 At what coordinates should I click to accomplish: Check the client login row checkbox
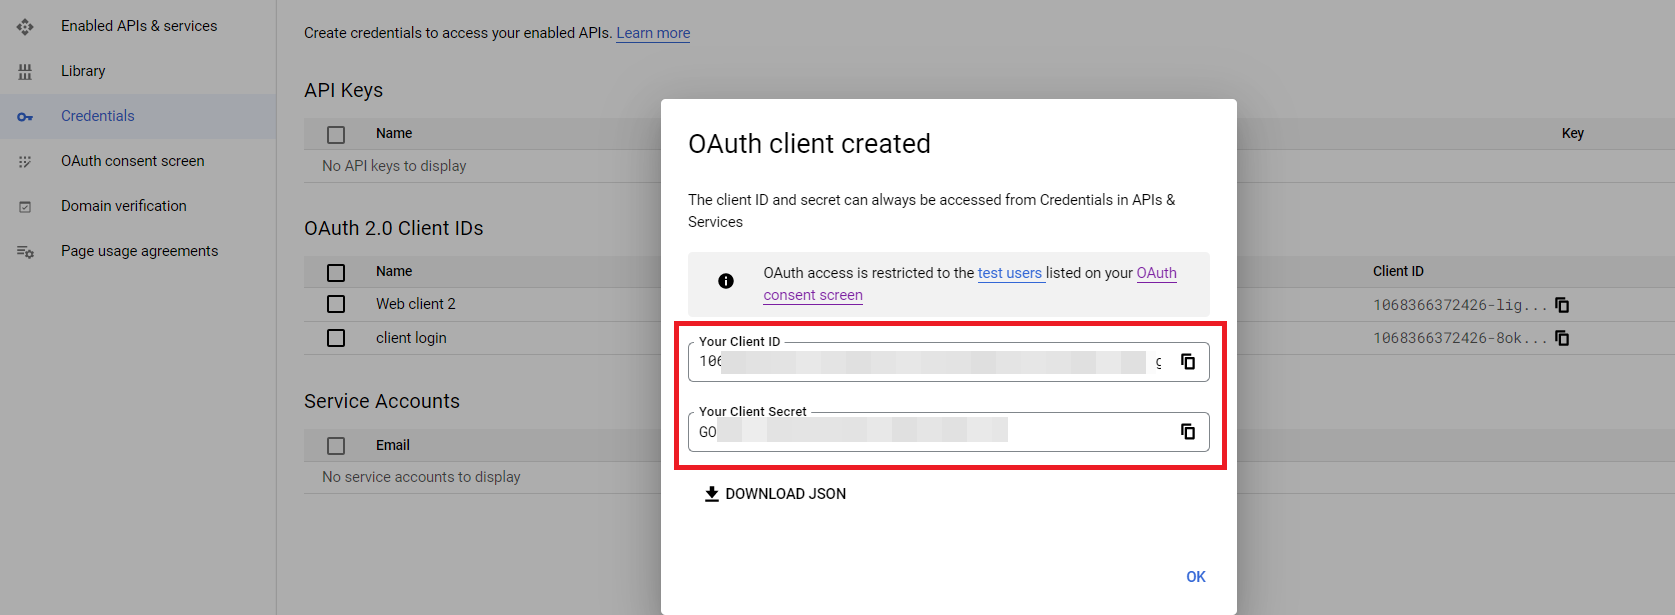pos(336,338)
